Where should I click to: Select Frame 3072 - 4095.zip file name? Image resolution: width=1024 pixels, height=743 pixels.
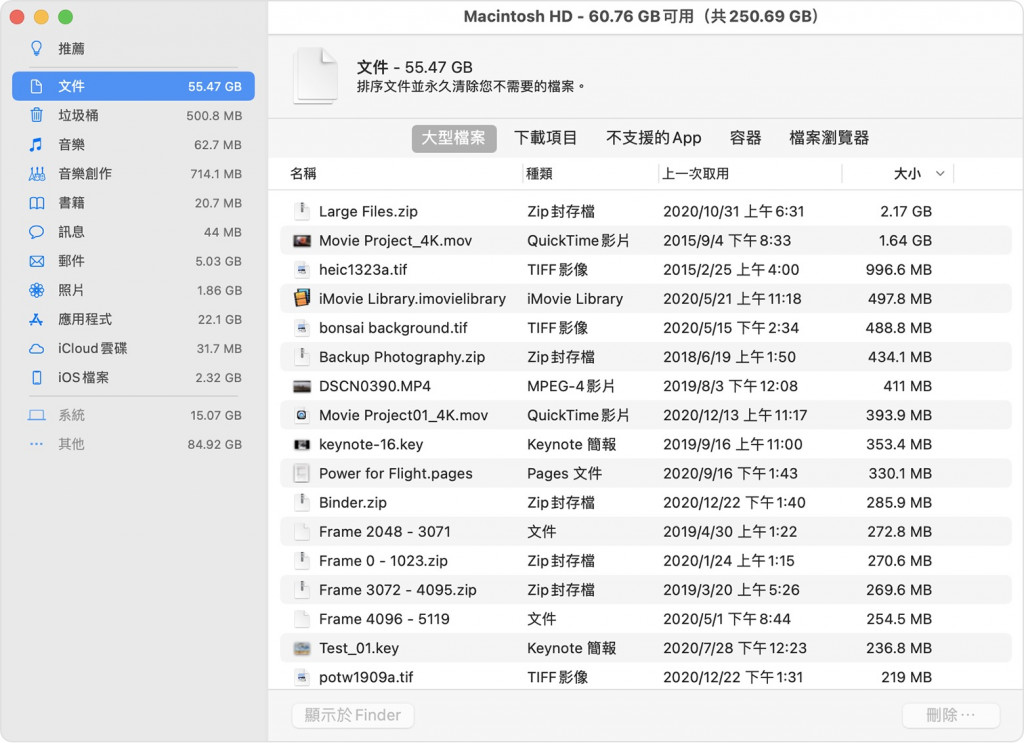(398, 590)
